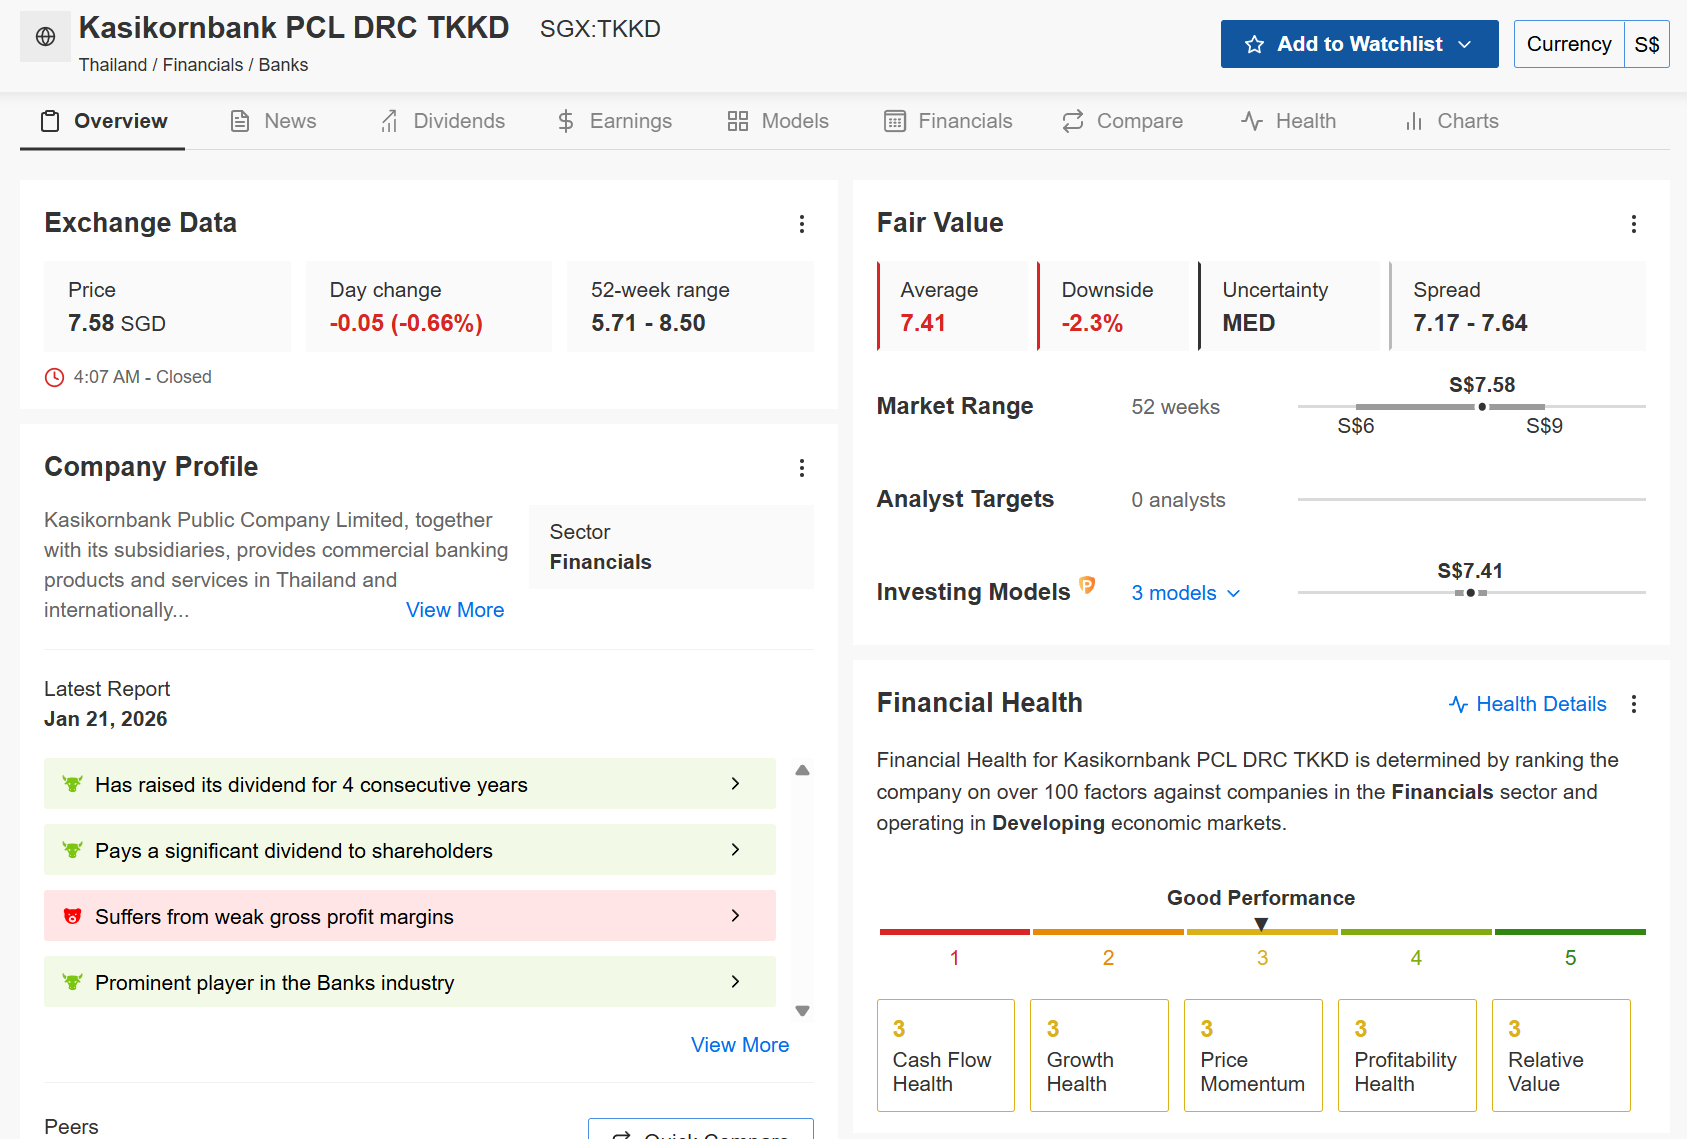1687x1139 pixels.
Task: Click the bull icon on the Prominent player row
Action: 72,982
